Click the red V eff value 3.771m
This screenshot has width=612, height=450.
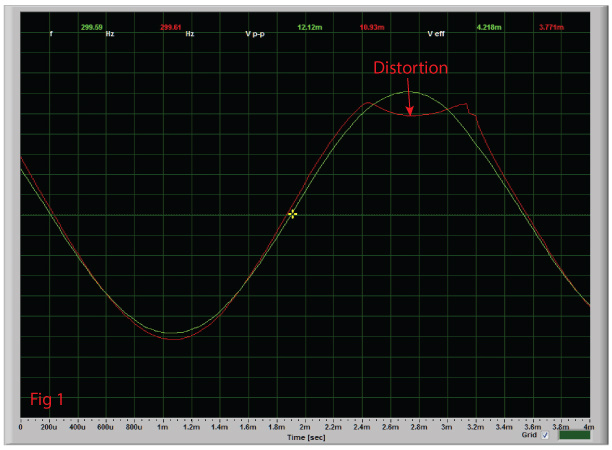552,27
